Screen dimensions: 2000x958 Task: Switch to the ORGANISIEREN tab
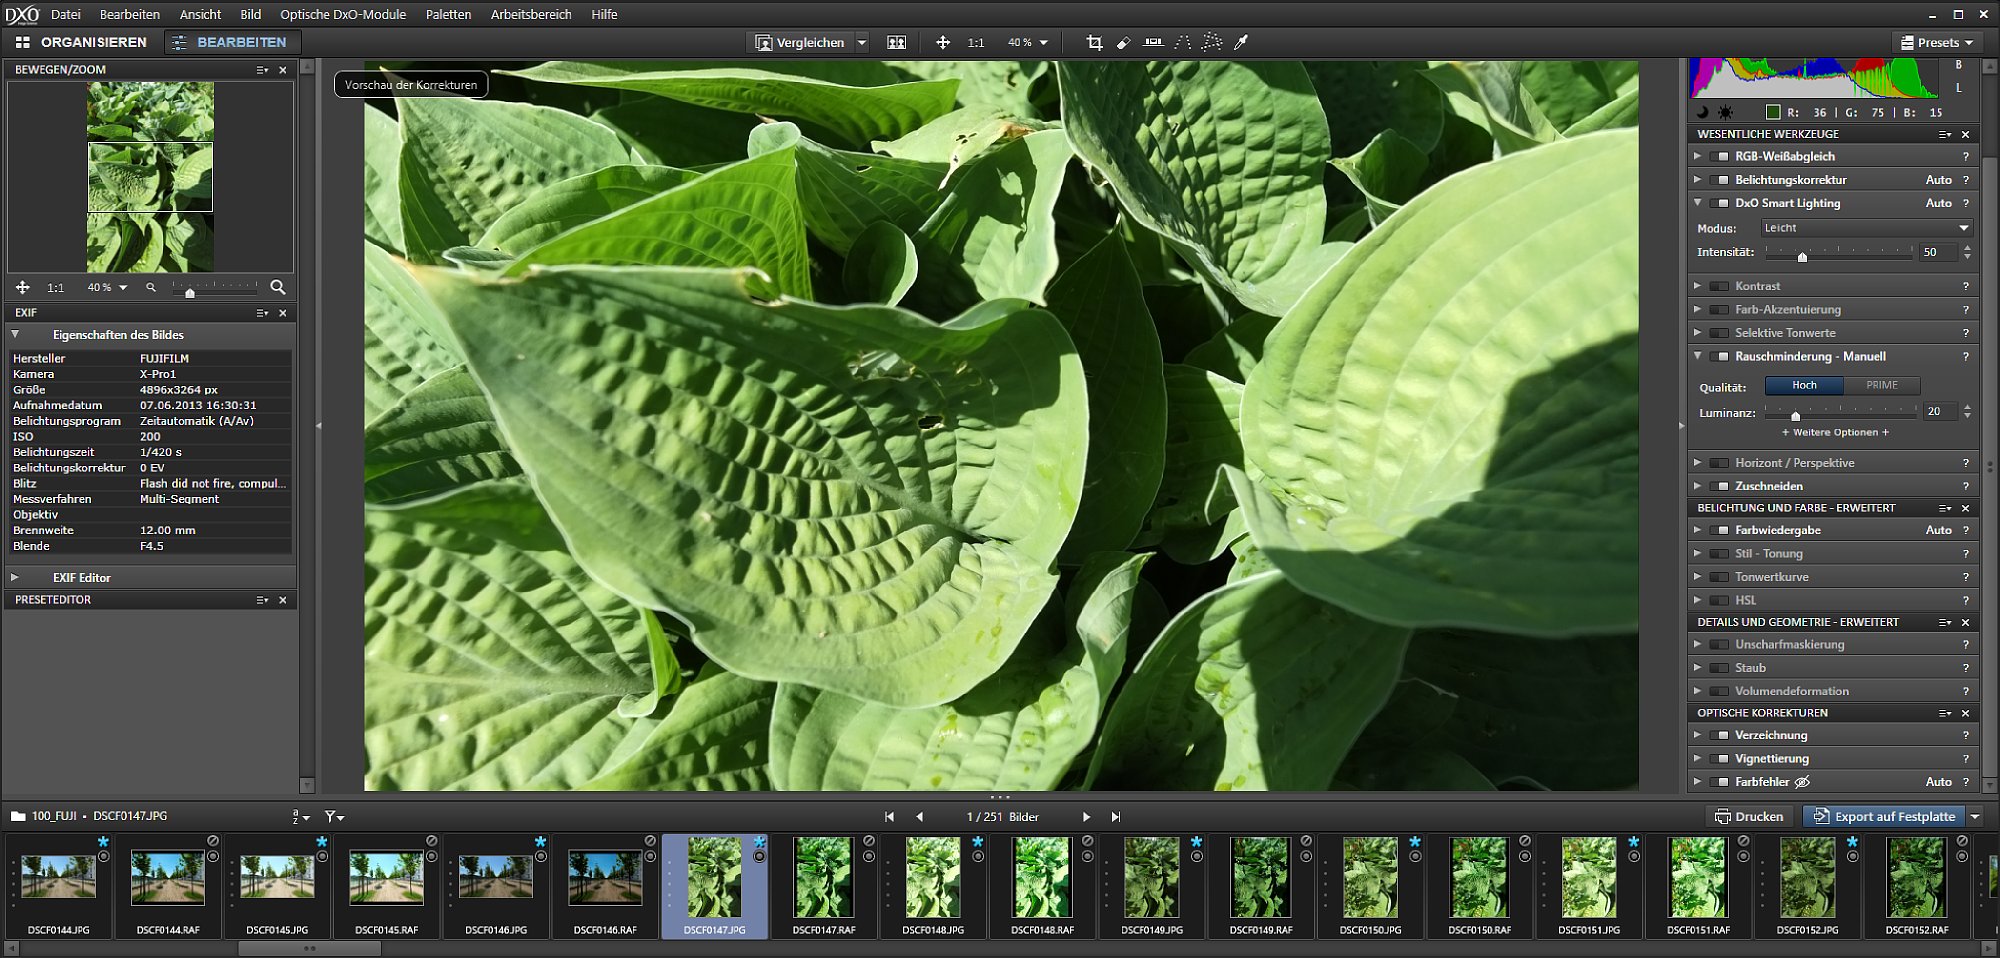pyautogui.click(x=81, y=43)
